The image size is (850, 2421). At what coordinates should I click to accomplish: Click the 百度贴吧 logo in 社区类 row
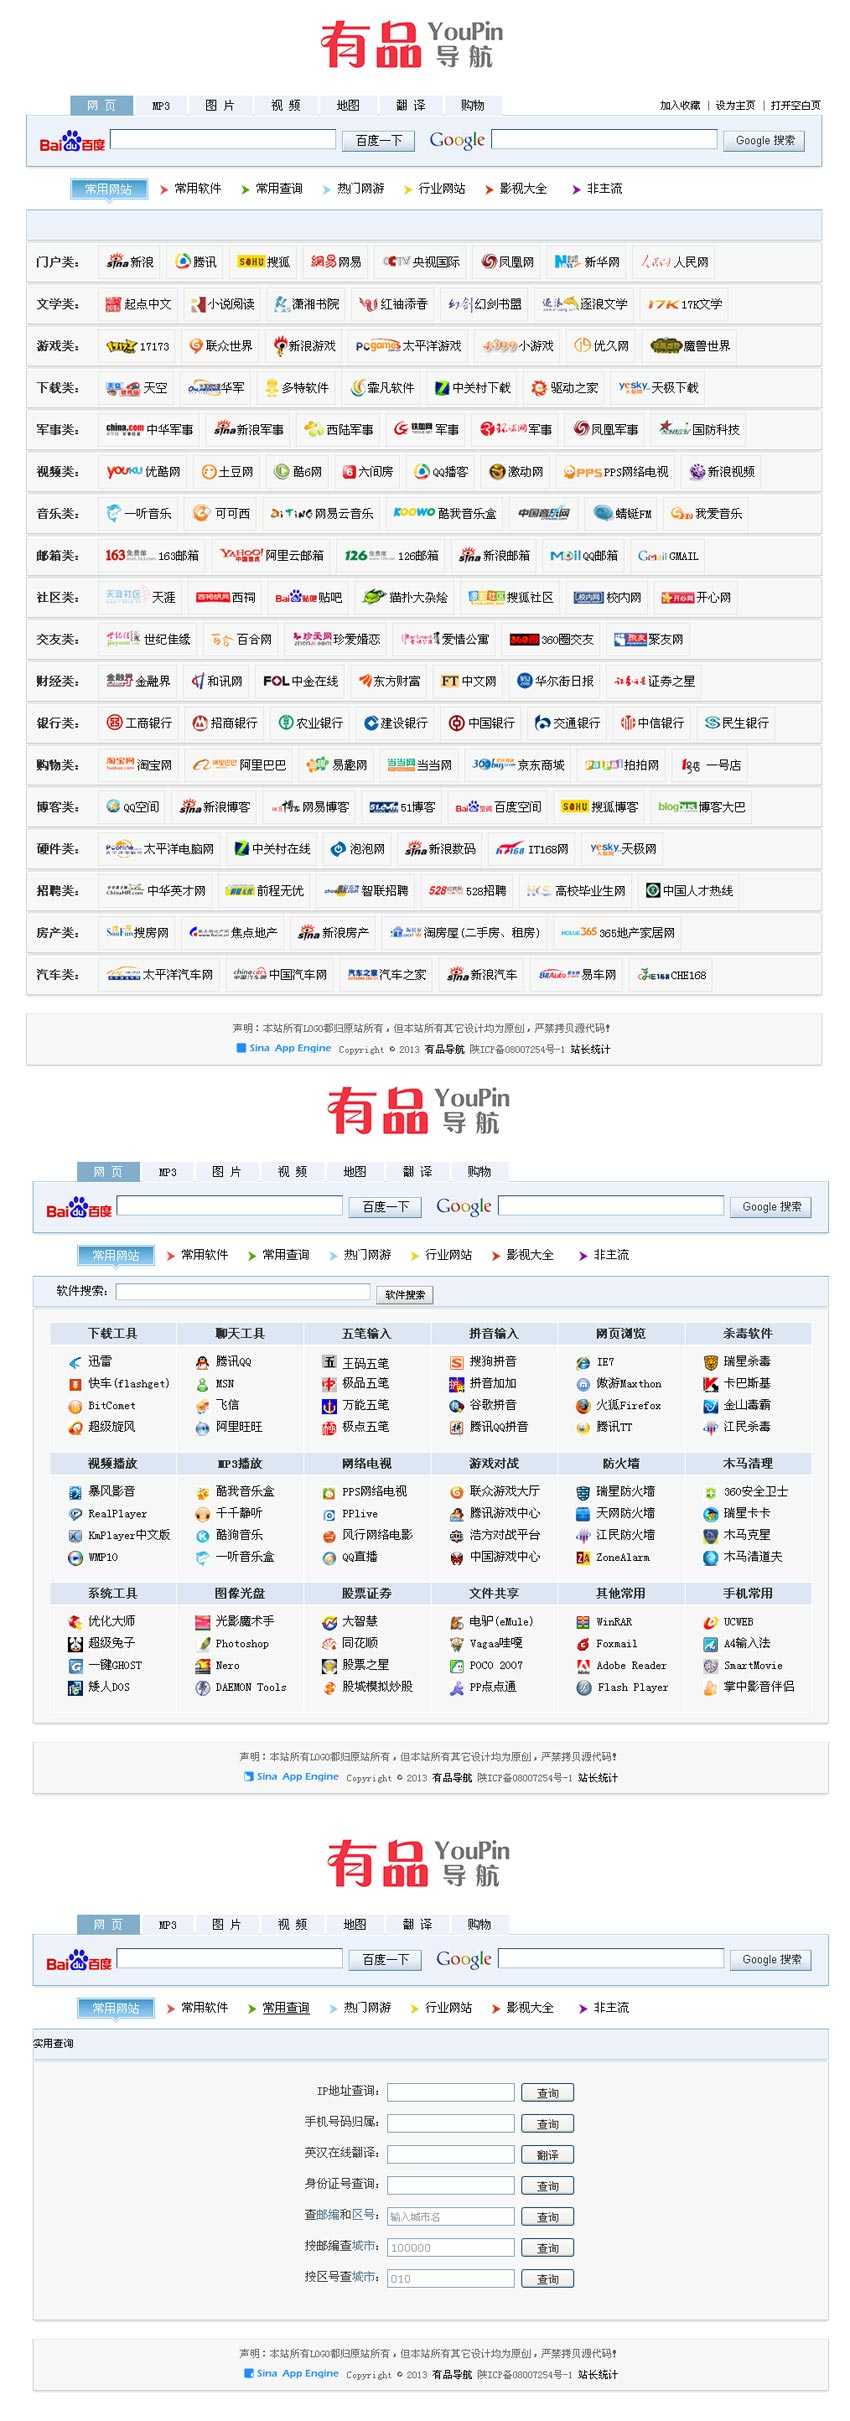pyautogui.click(x=296, y=597)
